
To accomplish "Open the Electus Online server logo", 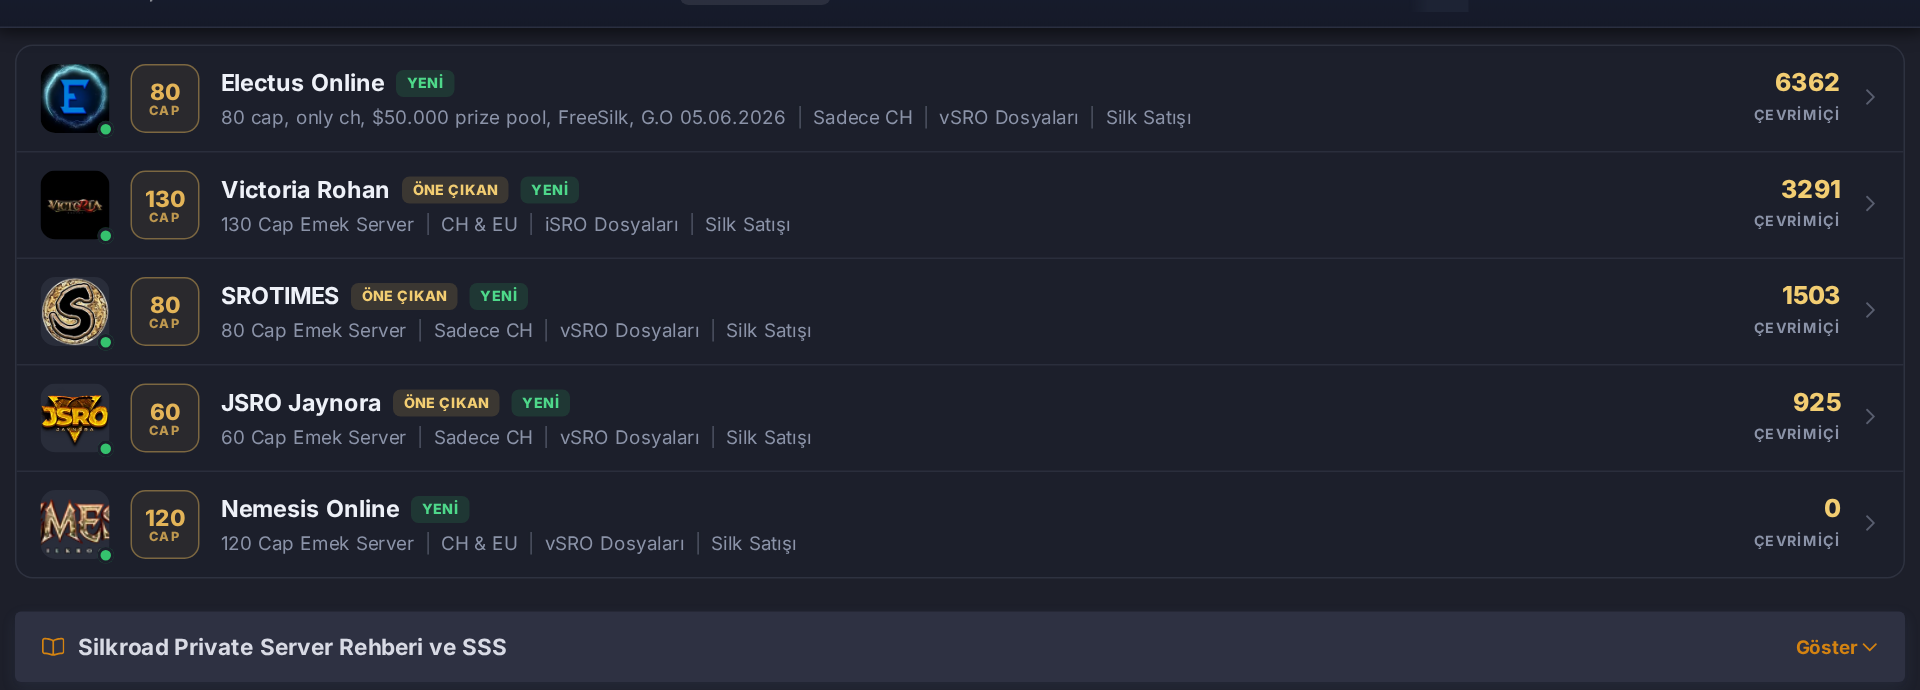I will [75, 98].
